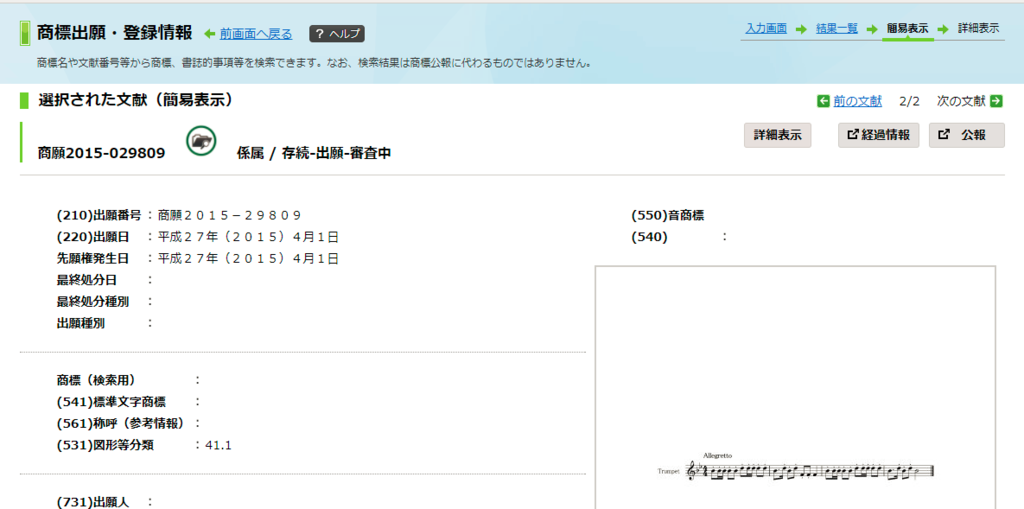This screenshot has width=1024, height=509.
Task: Click the previous document arrow icon
Action: (x=823, y=101)
